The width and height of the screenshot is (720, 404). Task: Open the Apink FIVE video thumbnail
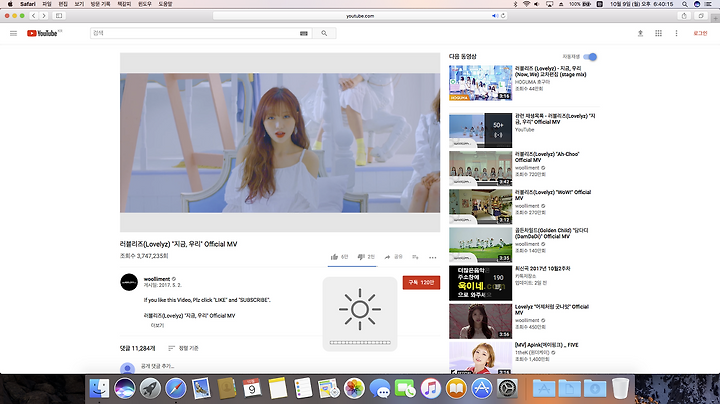tap(480, 358)
